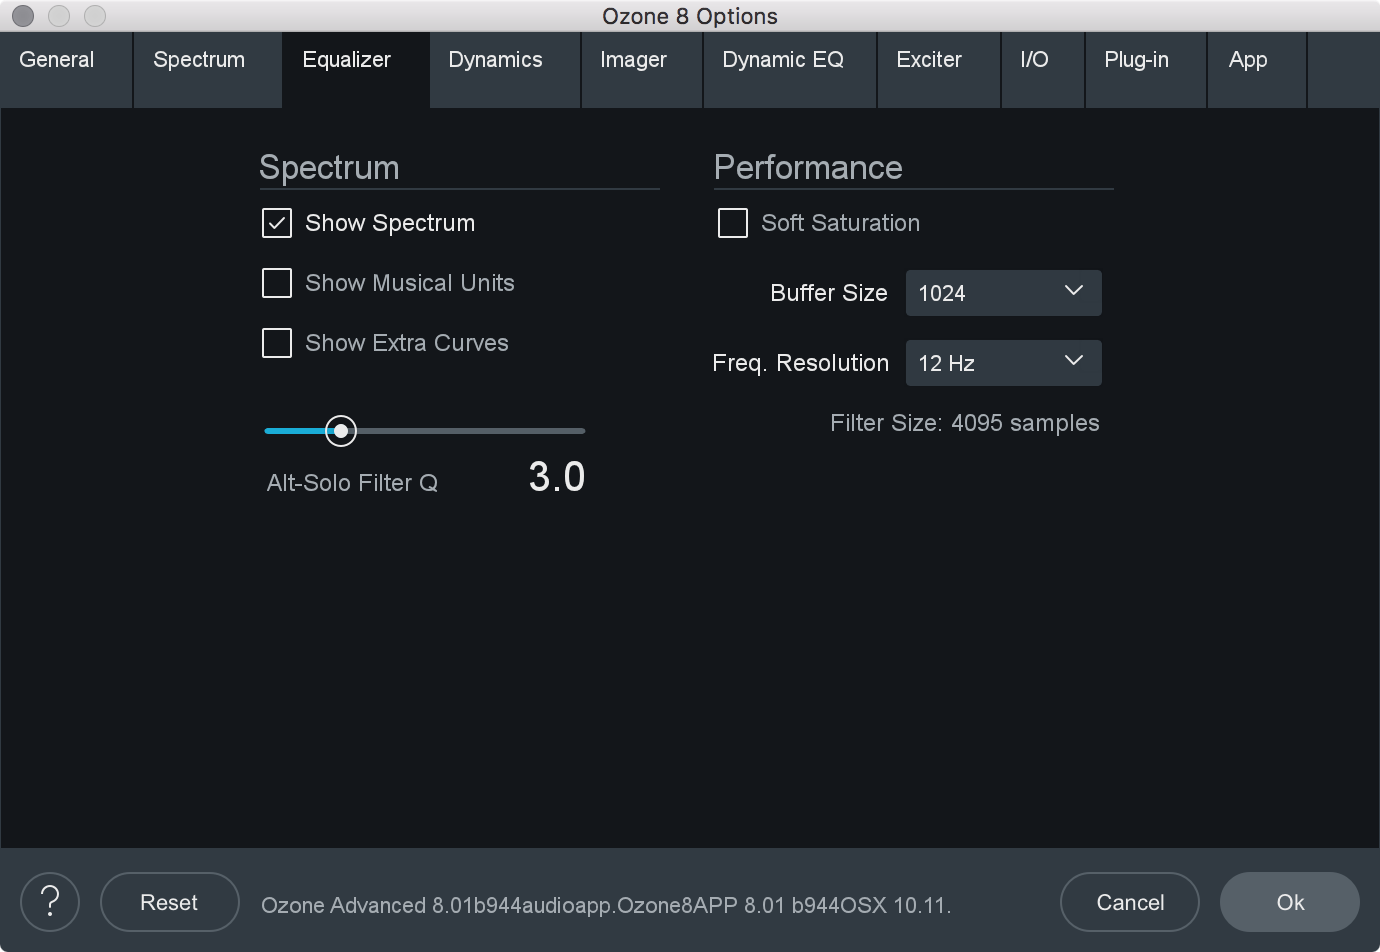The image size is (1380, 952).
Task: Confirm settings with Ok
Action: point(1289,902)
